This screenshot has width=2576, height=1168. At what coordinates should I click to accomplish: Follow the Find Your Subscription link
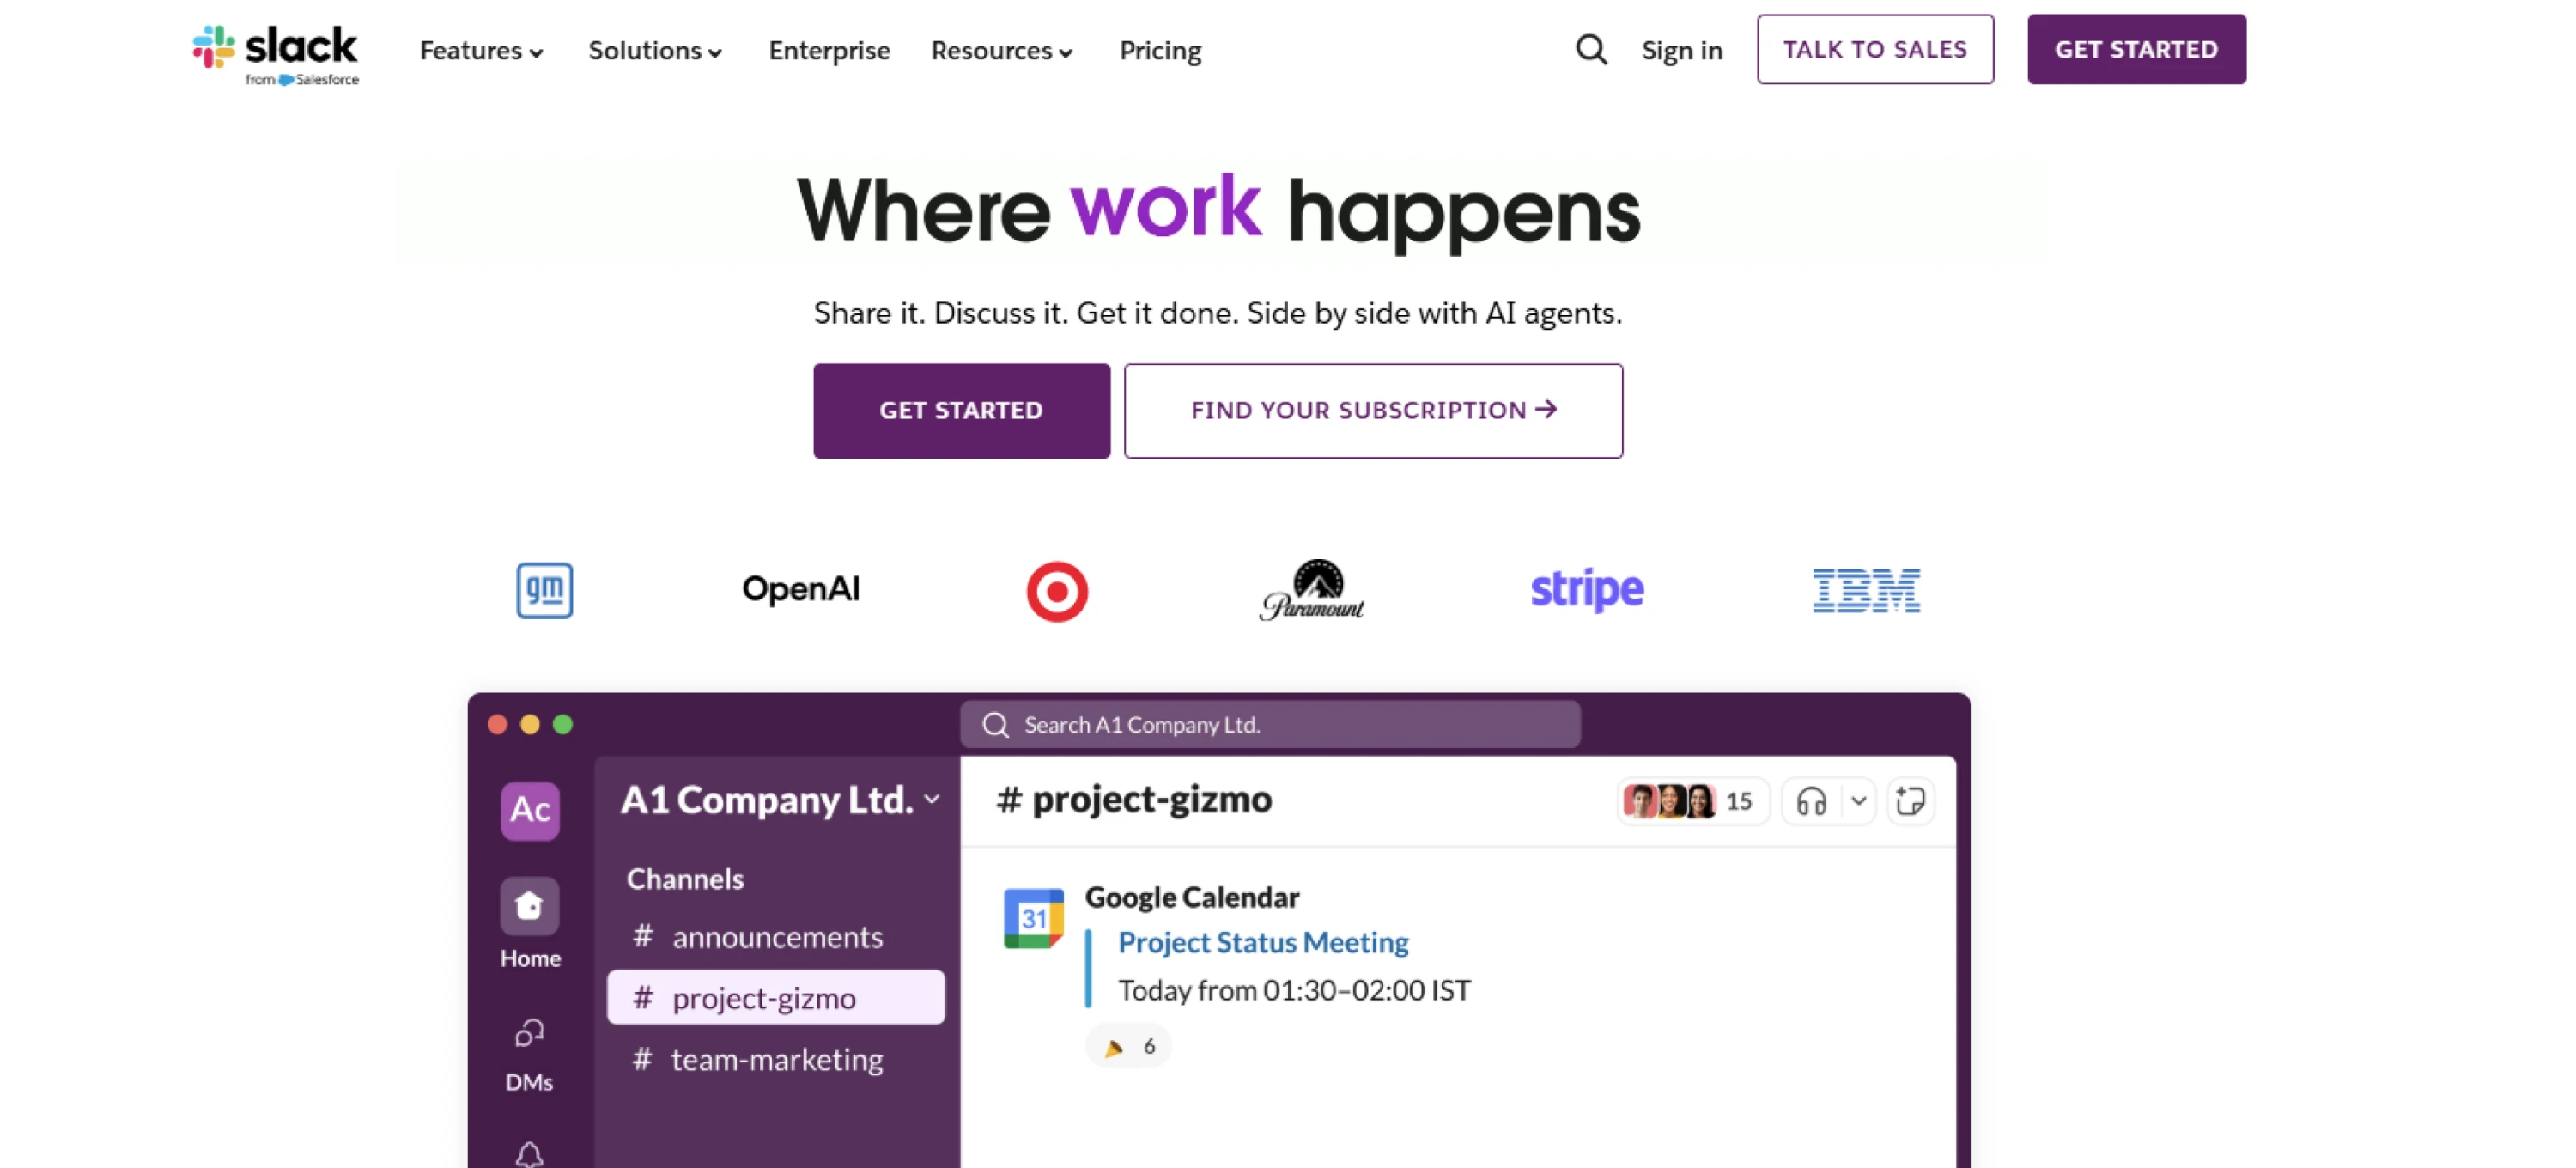tap(1372, 410)
